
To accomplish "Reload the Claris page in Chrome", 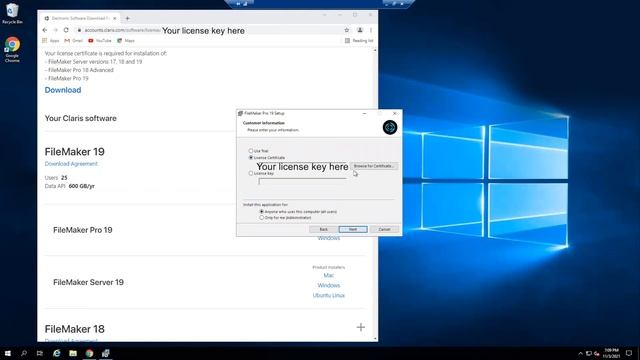I will point(66,30).
